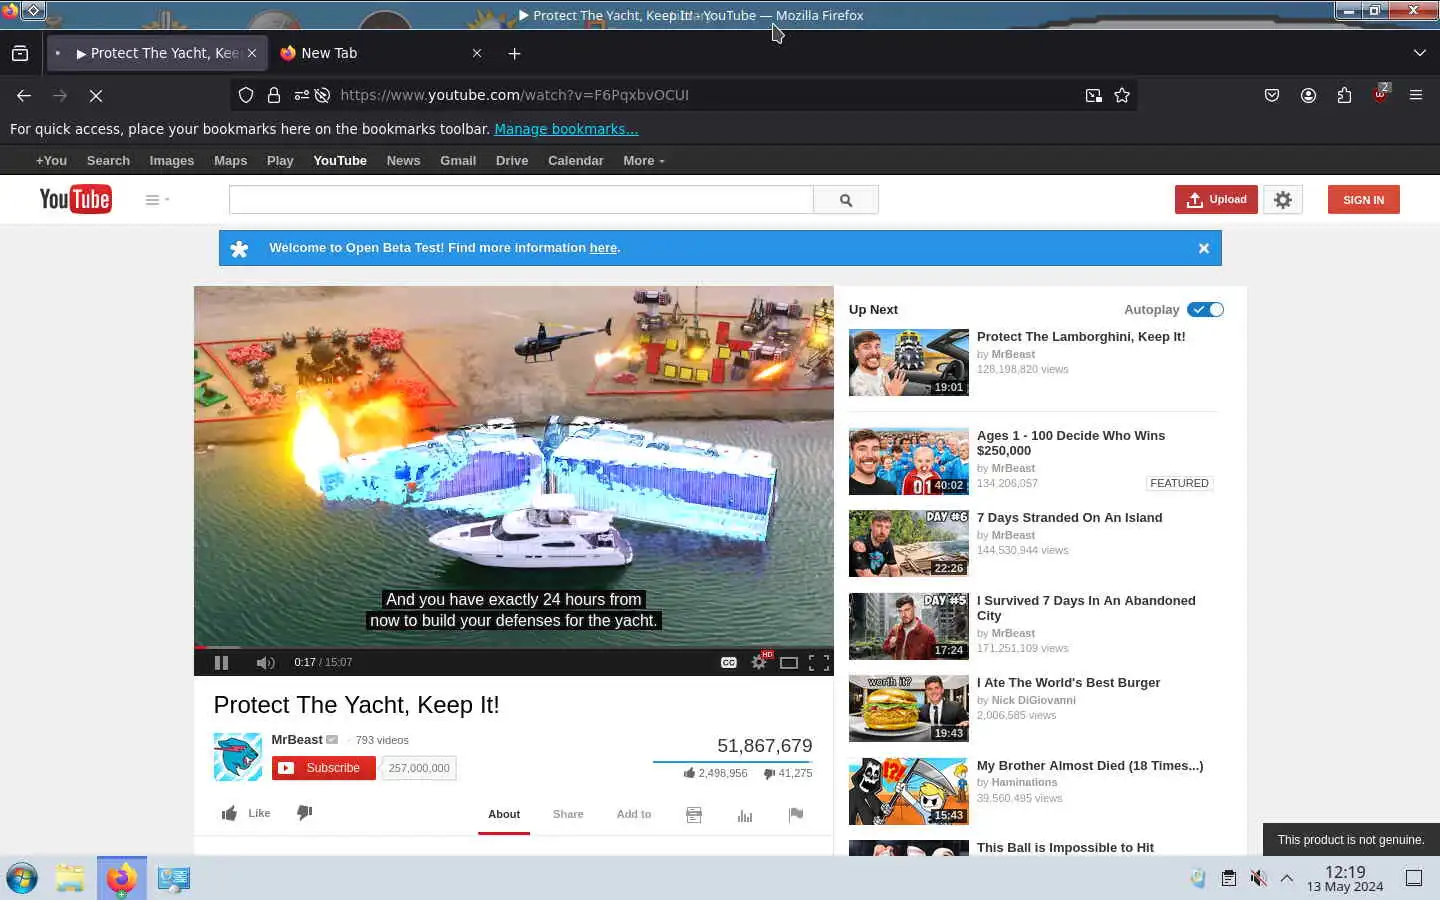The height and width of the screenshot is (900, 1440).
Task: Click the Like thumbs-up button
Action: [x=246, y=813]
